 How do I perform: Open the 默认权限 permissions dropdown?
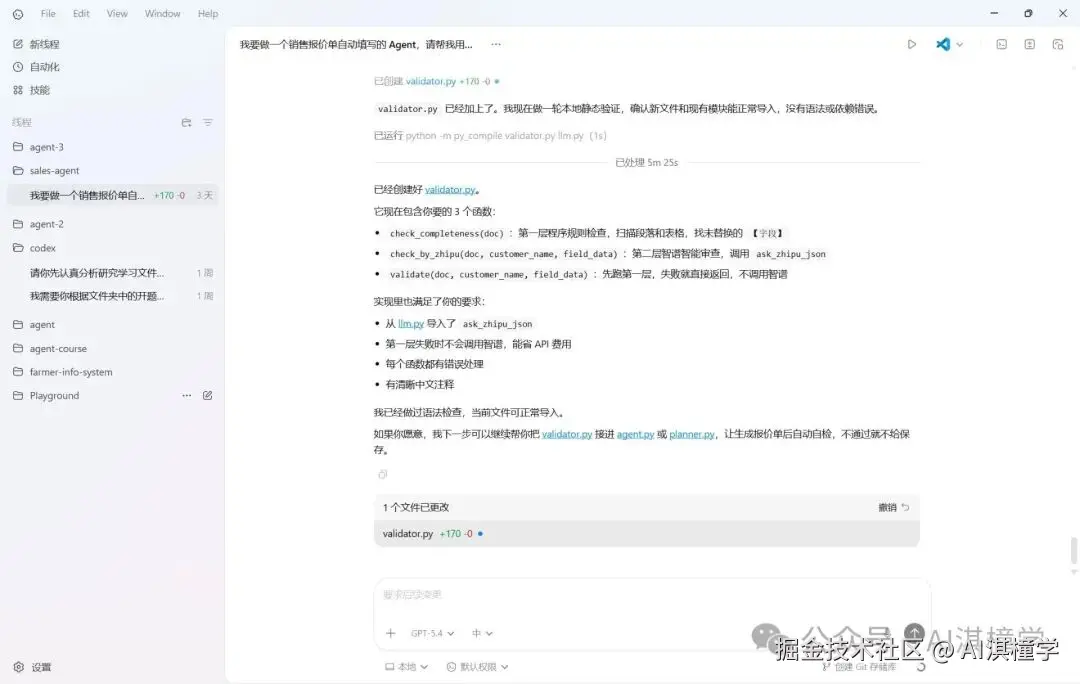(x=477, y=666)
